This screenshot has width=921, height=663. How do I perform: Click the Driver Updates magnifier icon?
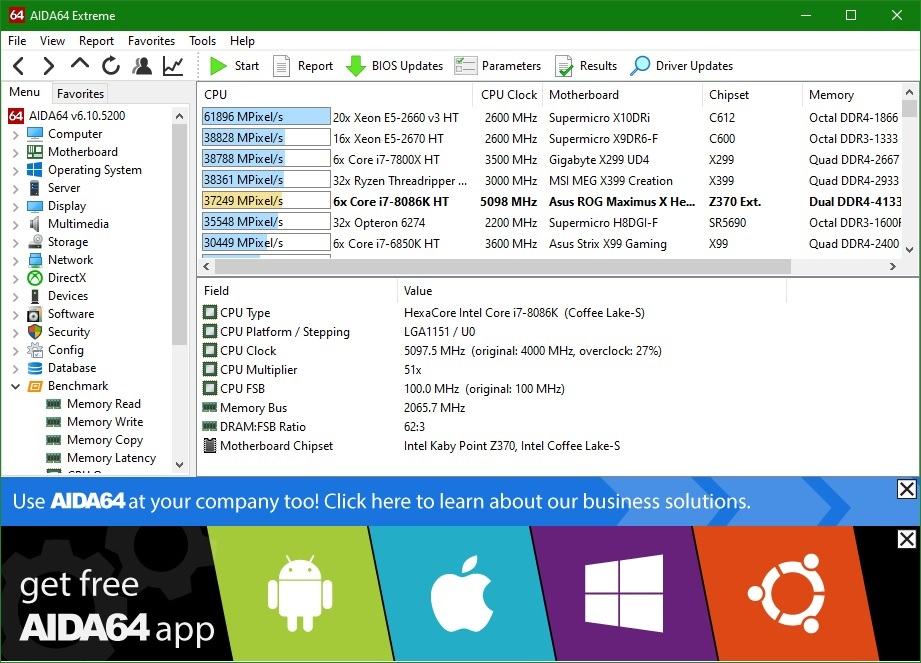click(x=640, y=66)
